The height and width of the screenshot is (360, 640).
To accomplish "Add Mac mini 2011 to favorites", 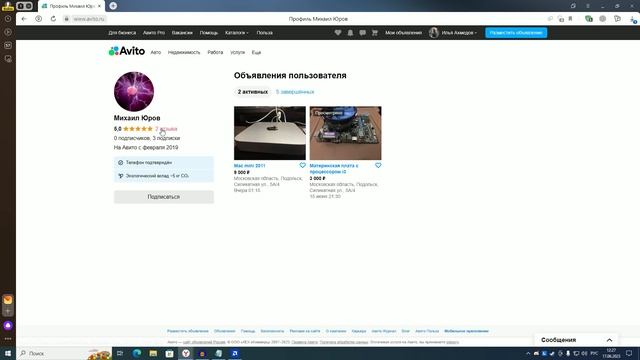I will tap(302, 165).
